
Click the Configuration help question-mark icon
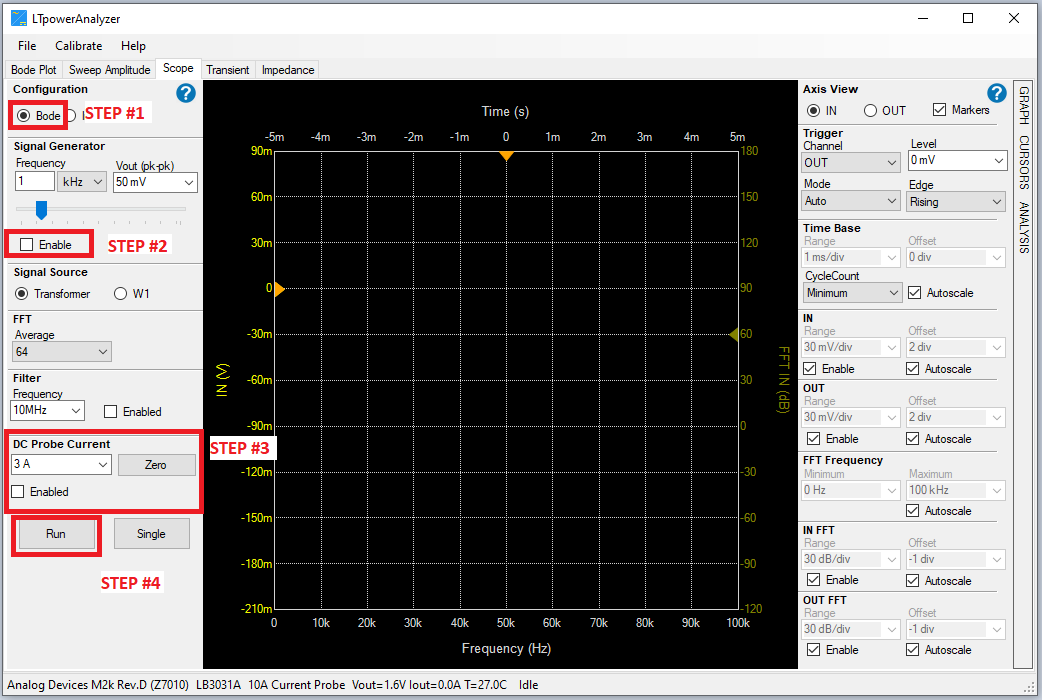186,93
